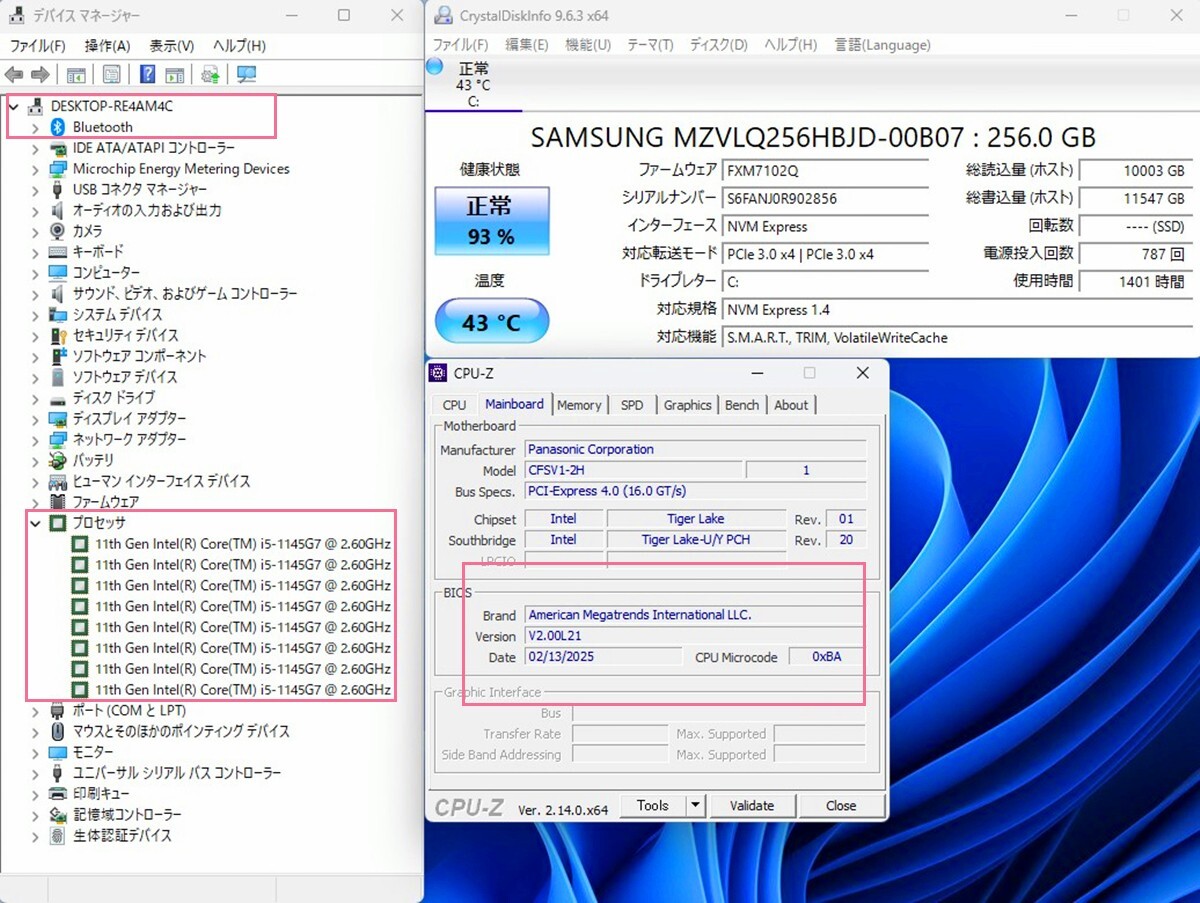Expand USB コネクタ マネージャー
The height and width of the screenshot is (903, 1200).
pyautogui.click(x=36, y=190)
